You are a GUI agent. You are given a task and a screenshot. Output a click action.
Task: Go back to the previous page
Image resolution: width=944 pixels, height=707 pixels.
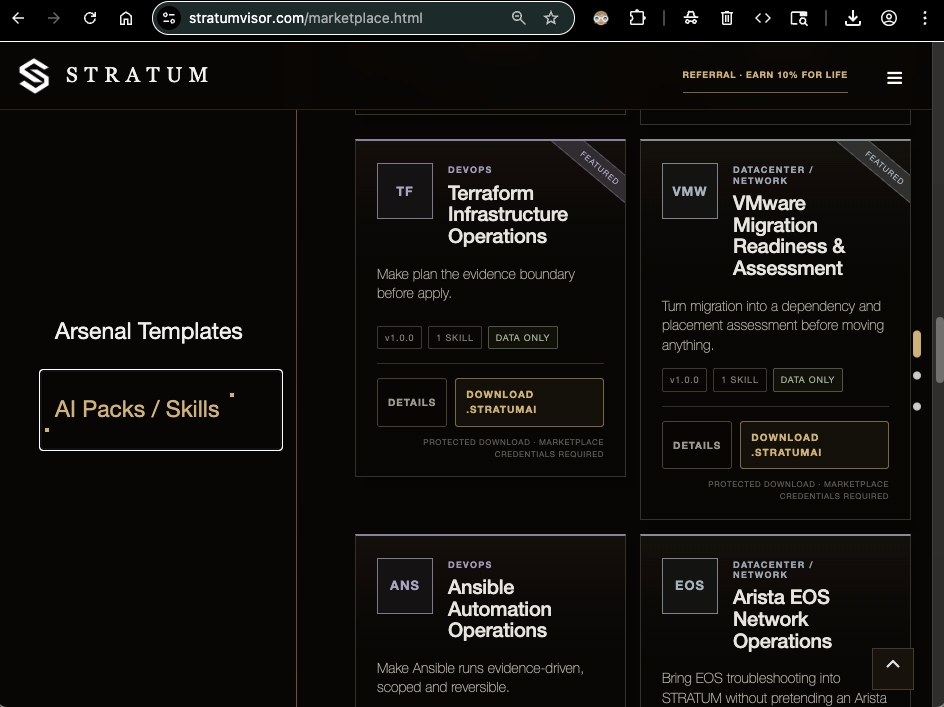click(x=18, y=18)
